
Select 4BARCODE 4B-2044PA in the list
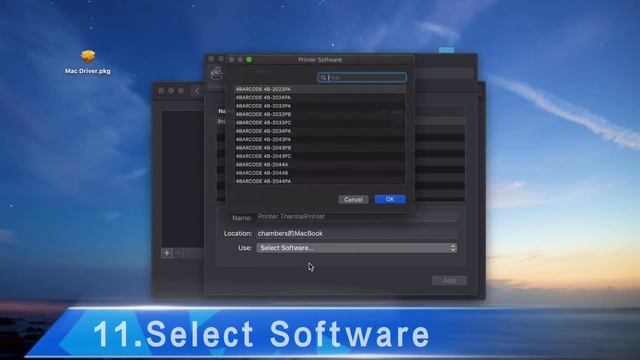(320, 181)
